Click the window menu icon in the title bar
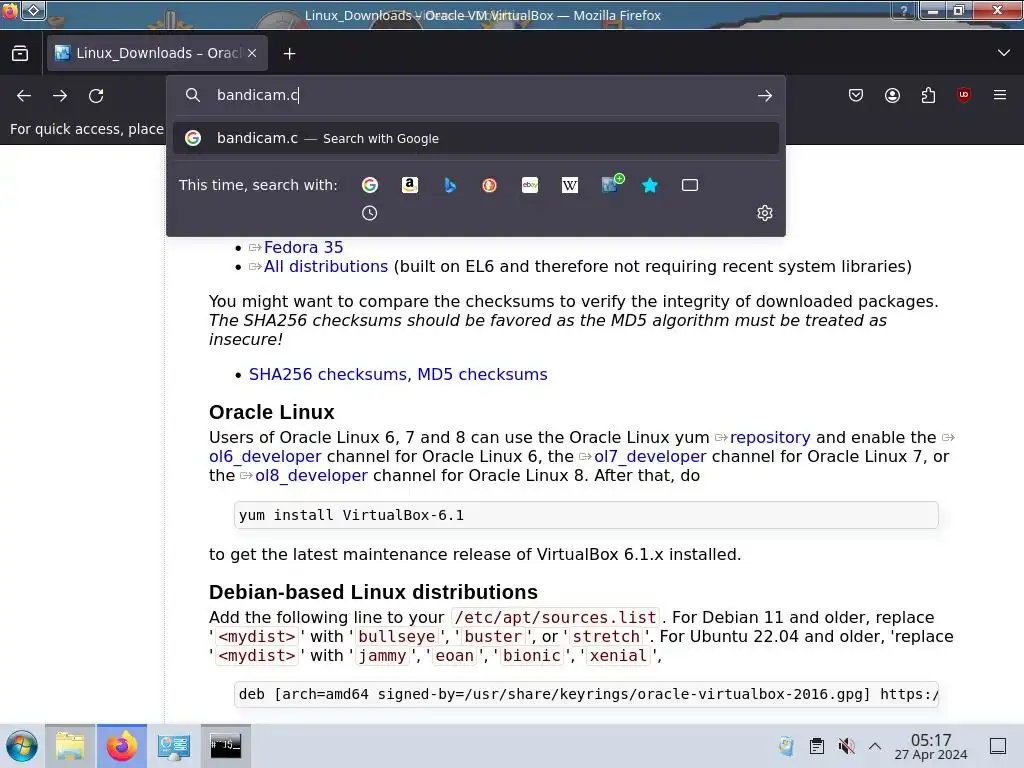 point(10,10)
